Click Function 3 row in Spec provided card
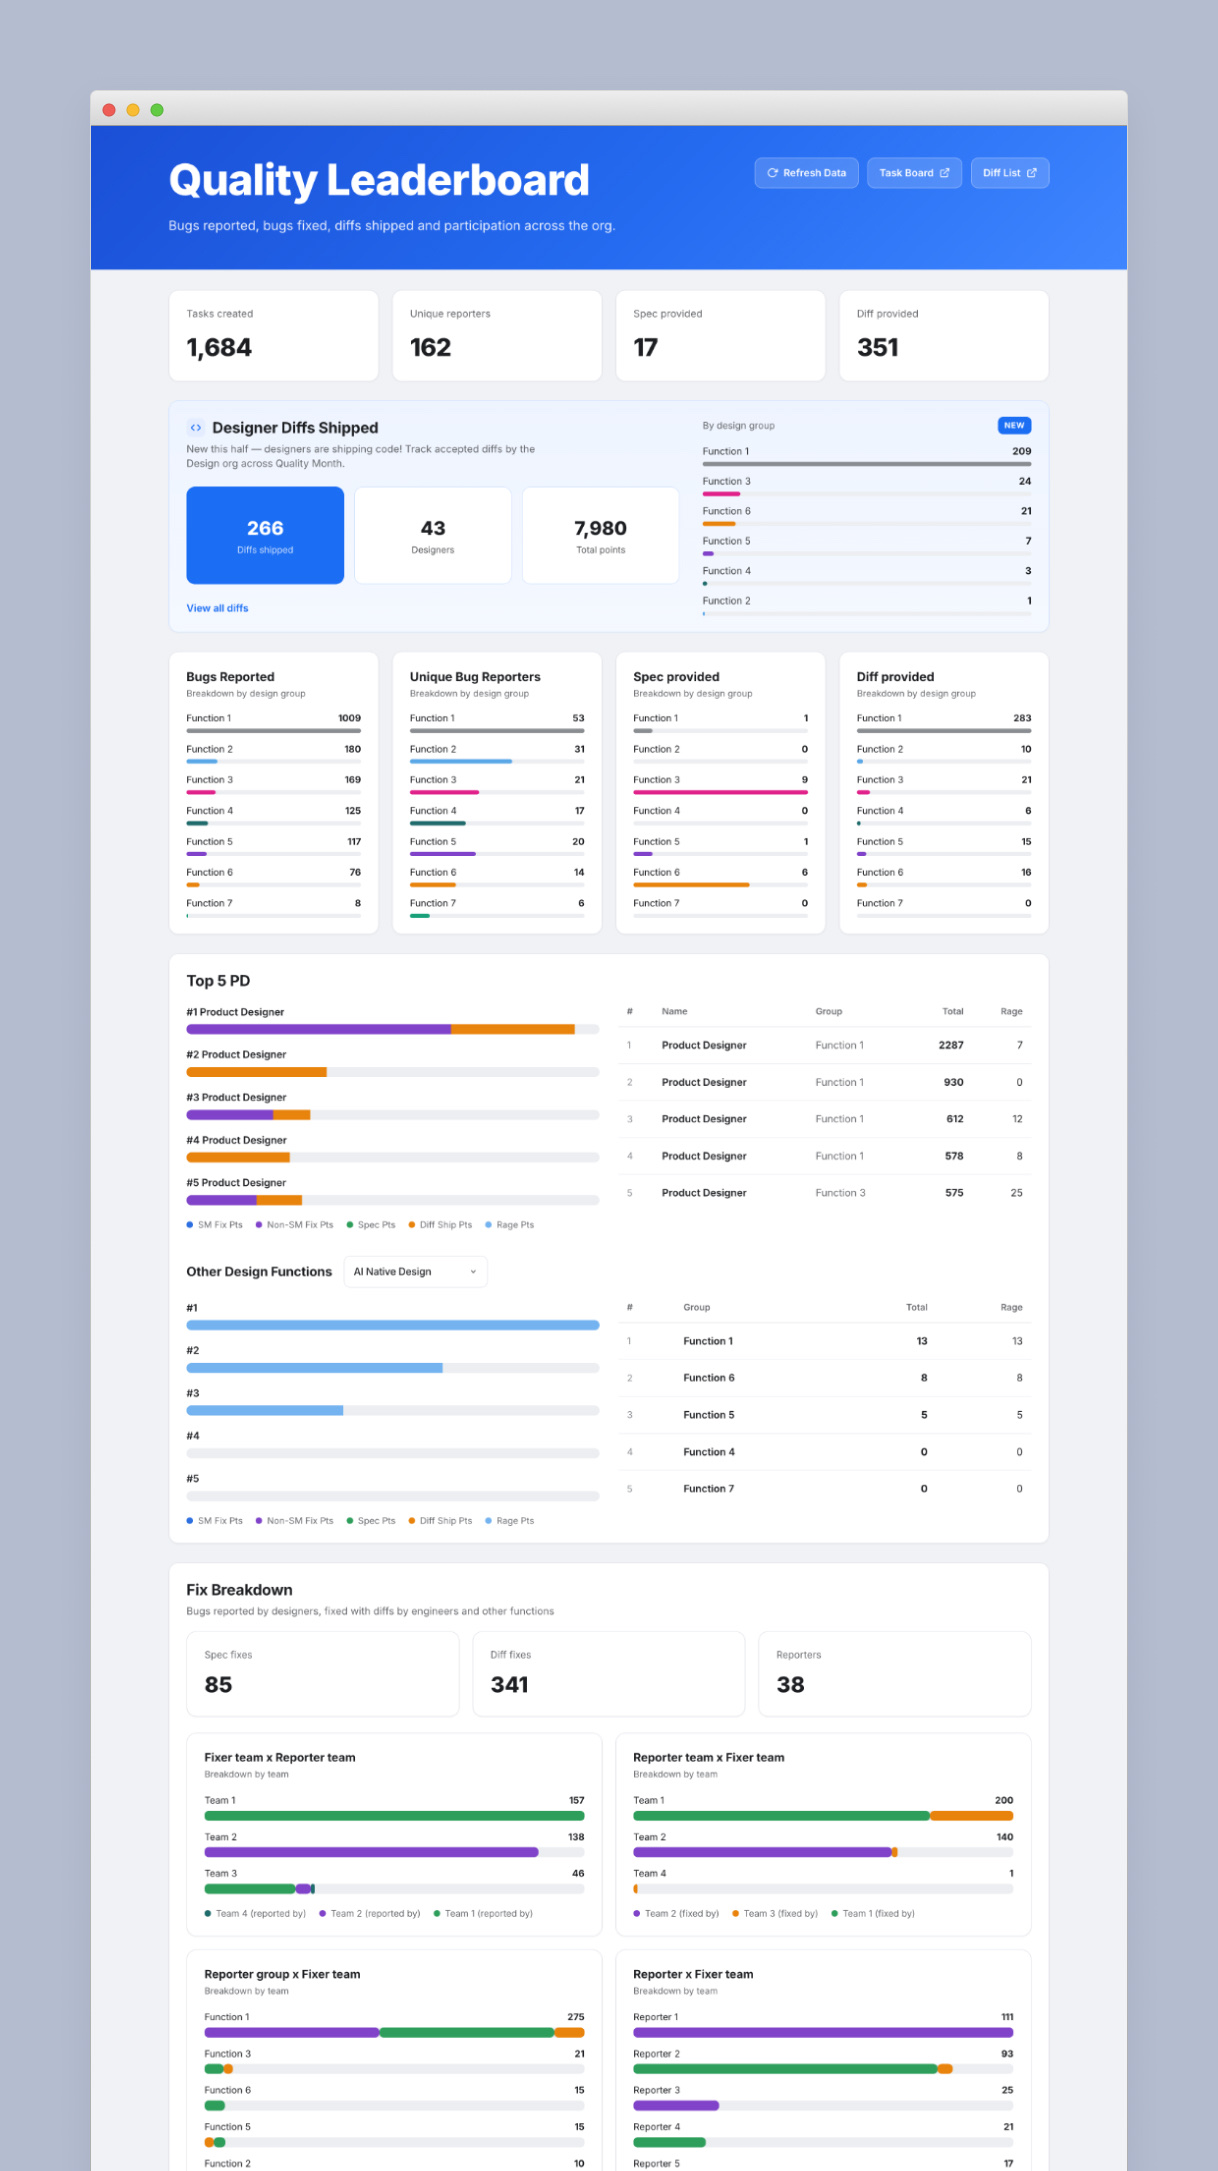Image resolution: width=1218 pixels, height=2171 pixels. (720, 785)
